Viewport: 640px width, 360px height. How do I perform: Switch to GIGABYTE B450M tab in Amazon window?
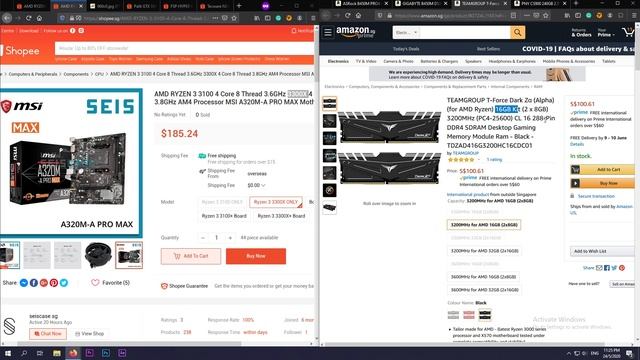[421, 3]
